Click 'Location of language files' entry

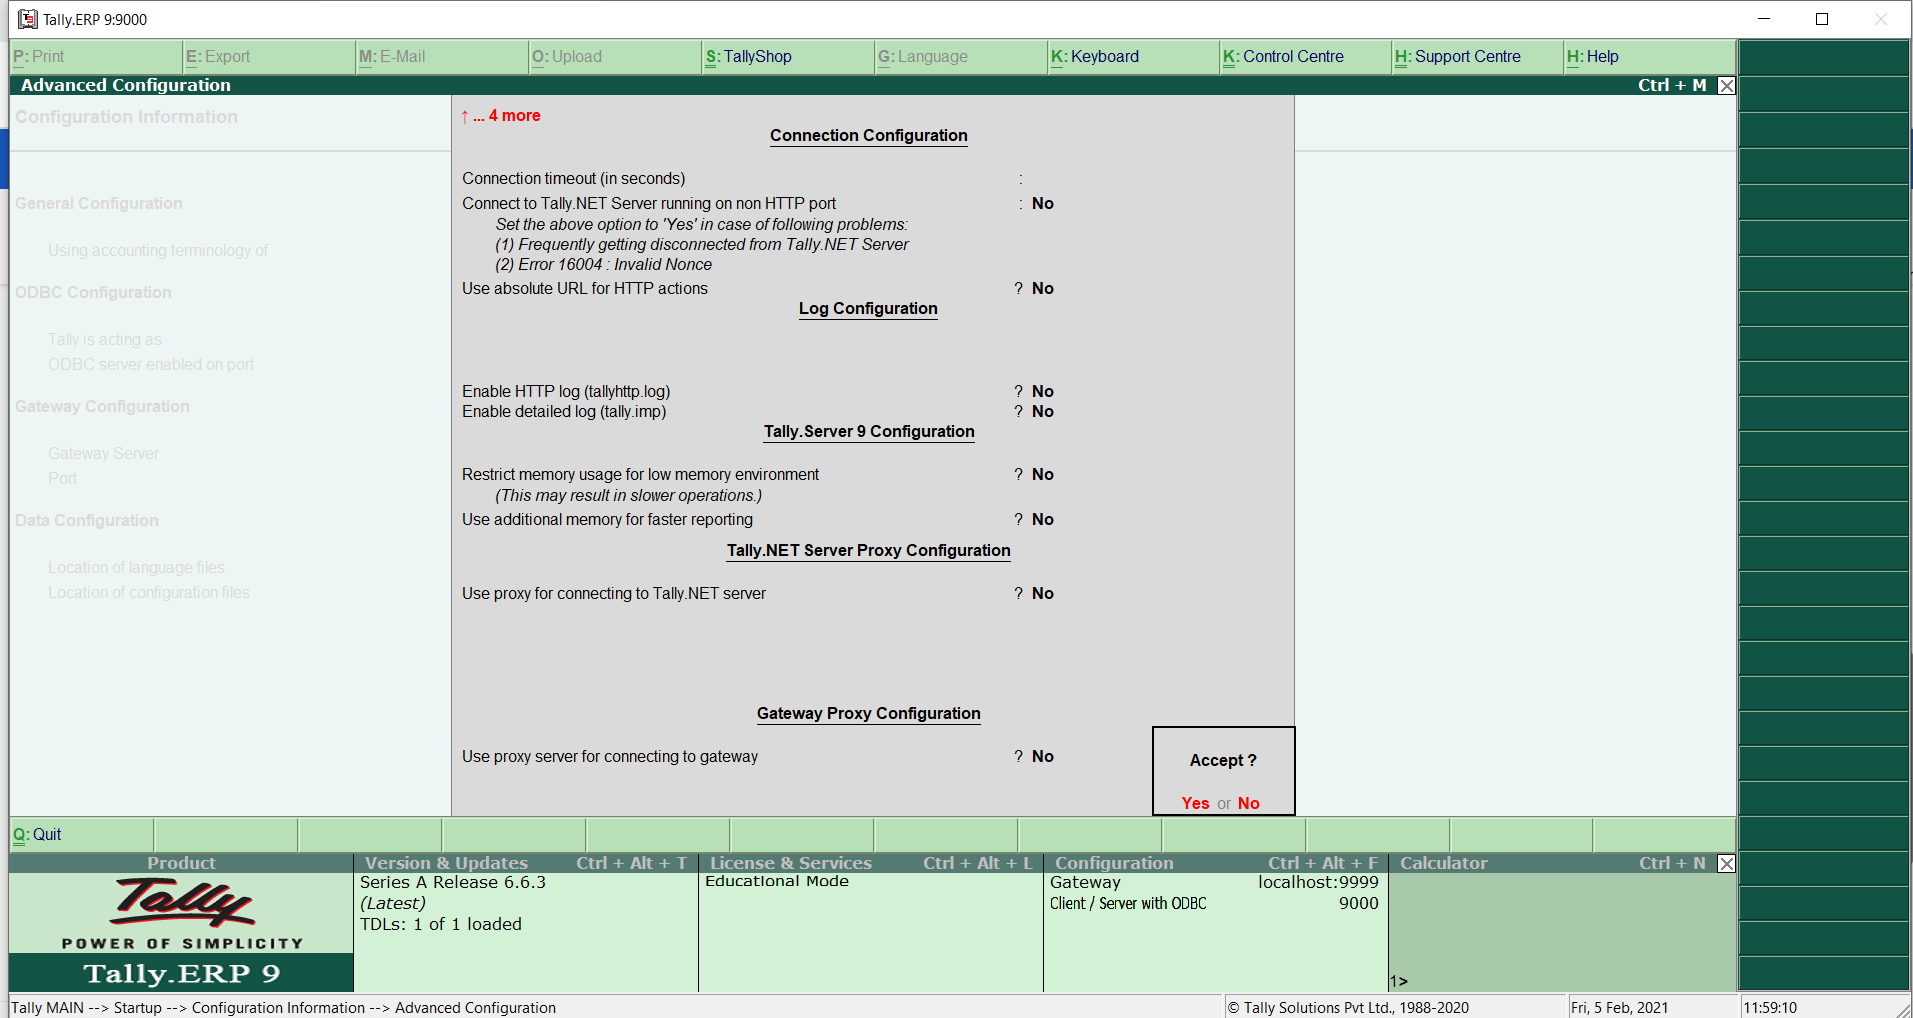tap(136, 567)
